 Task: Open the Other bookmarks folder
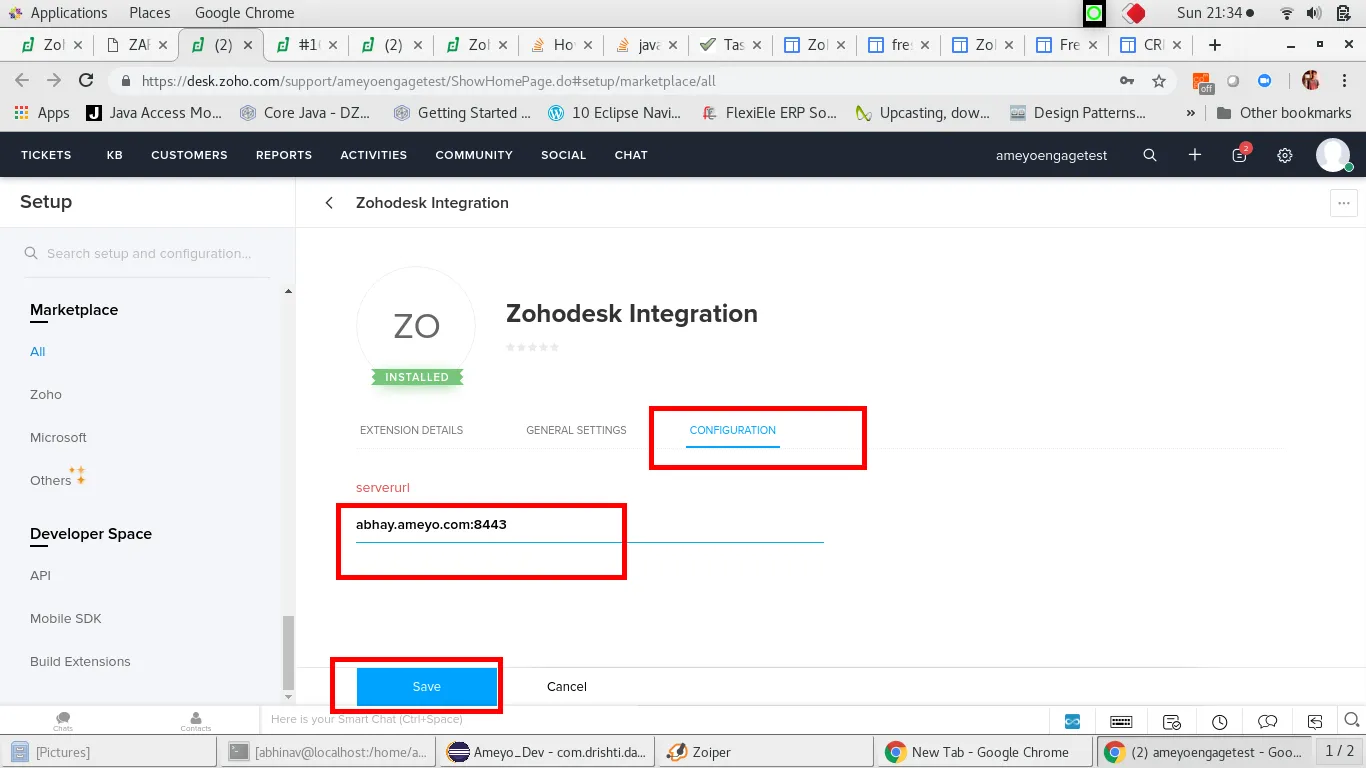click(1284, 113)
